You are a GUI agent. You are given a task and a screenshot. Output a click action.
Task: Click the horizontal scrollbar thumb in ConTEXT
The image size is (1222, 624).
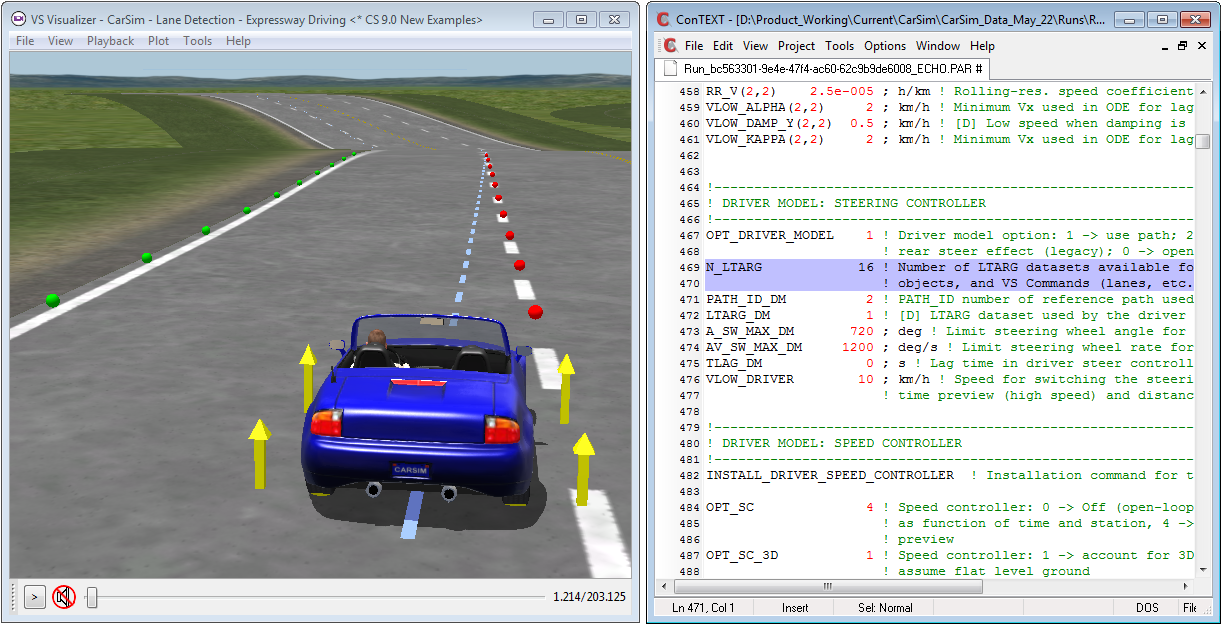point(826,587)
